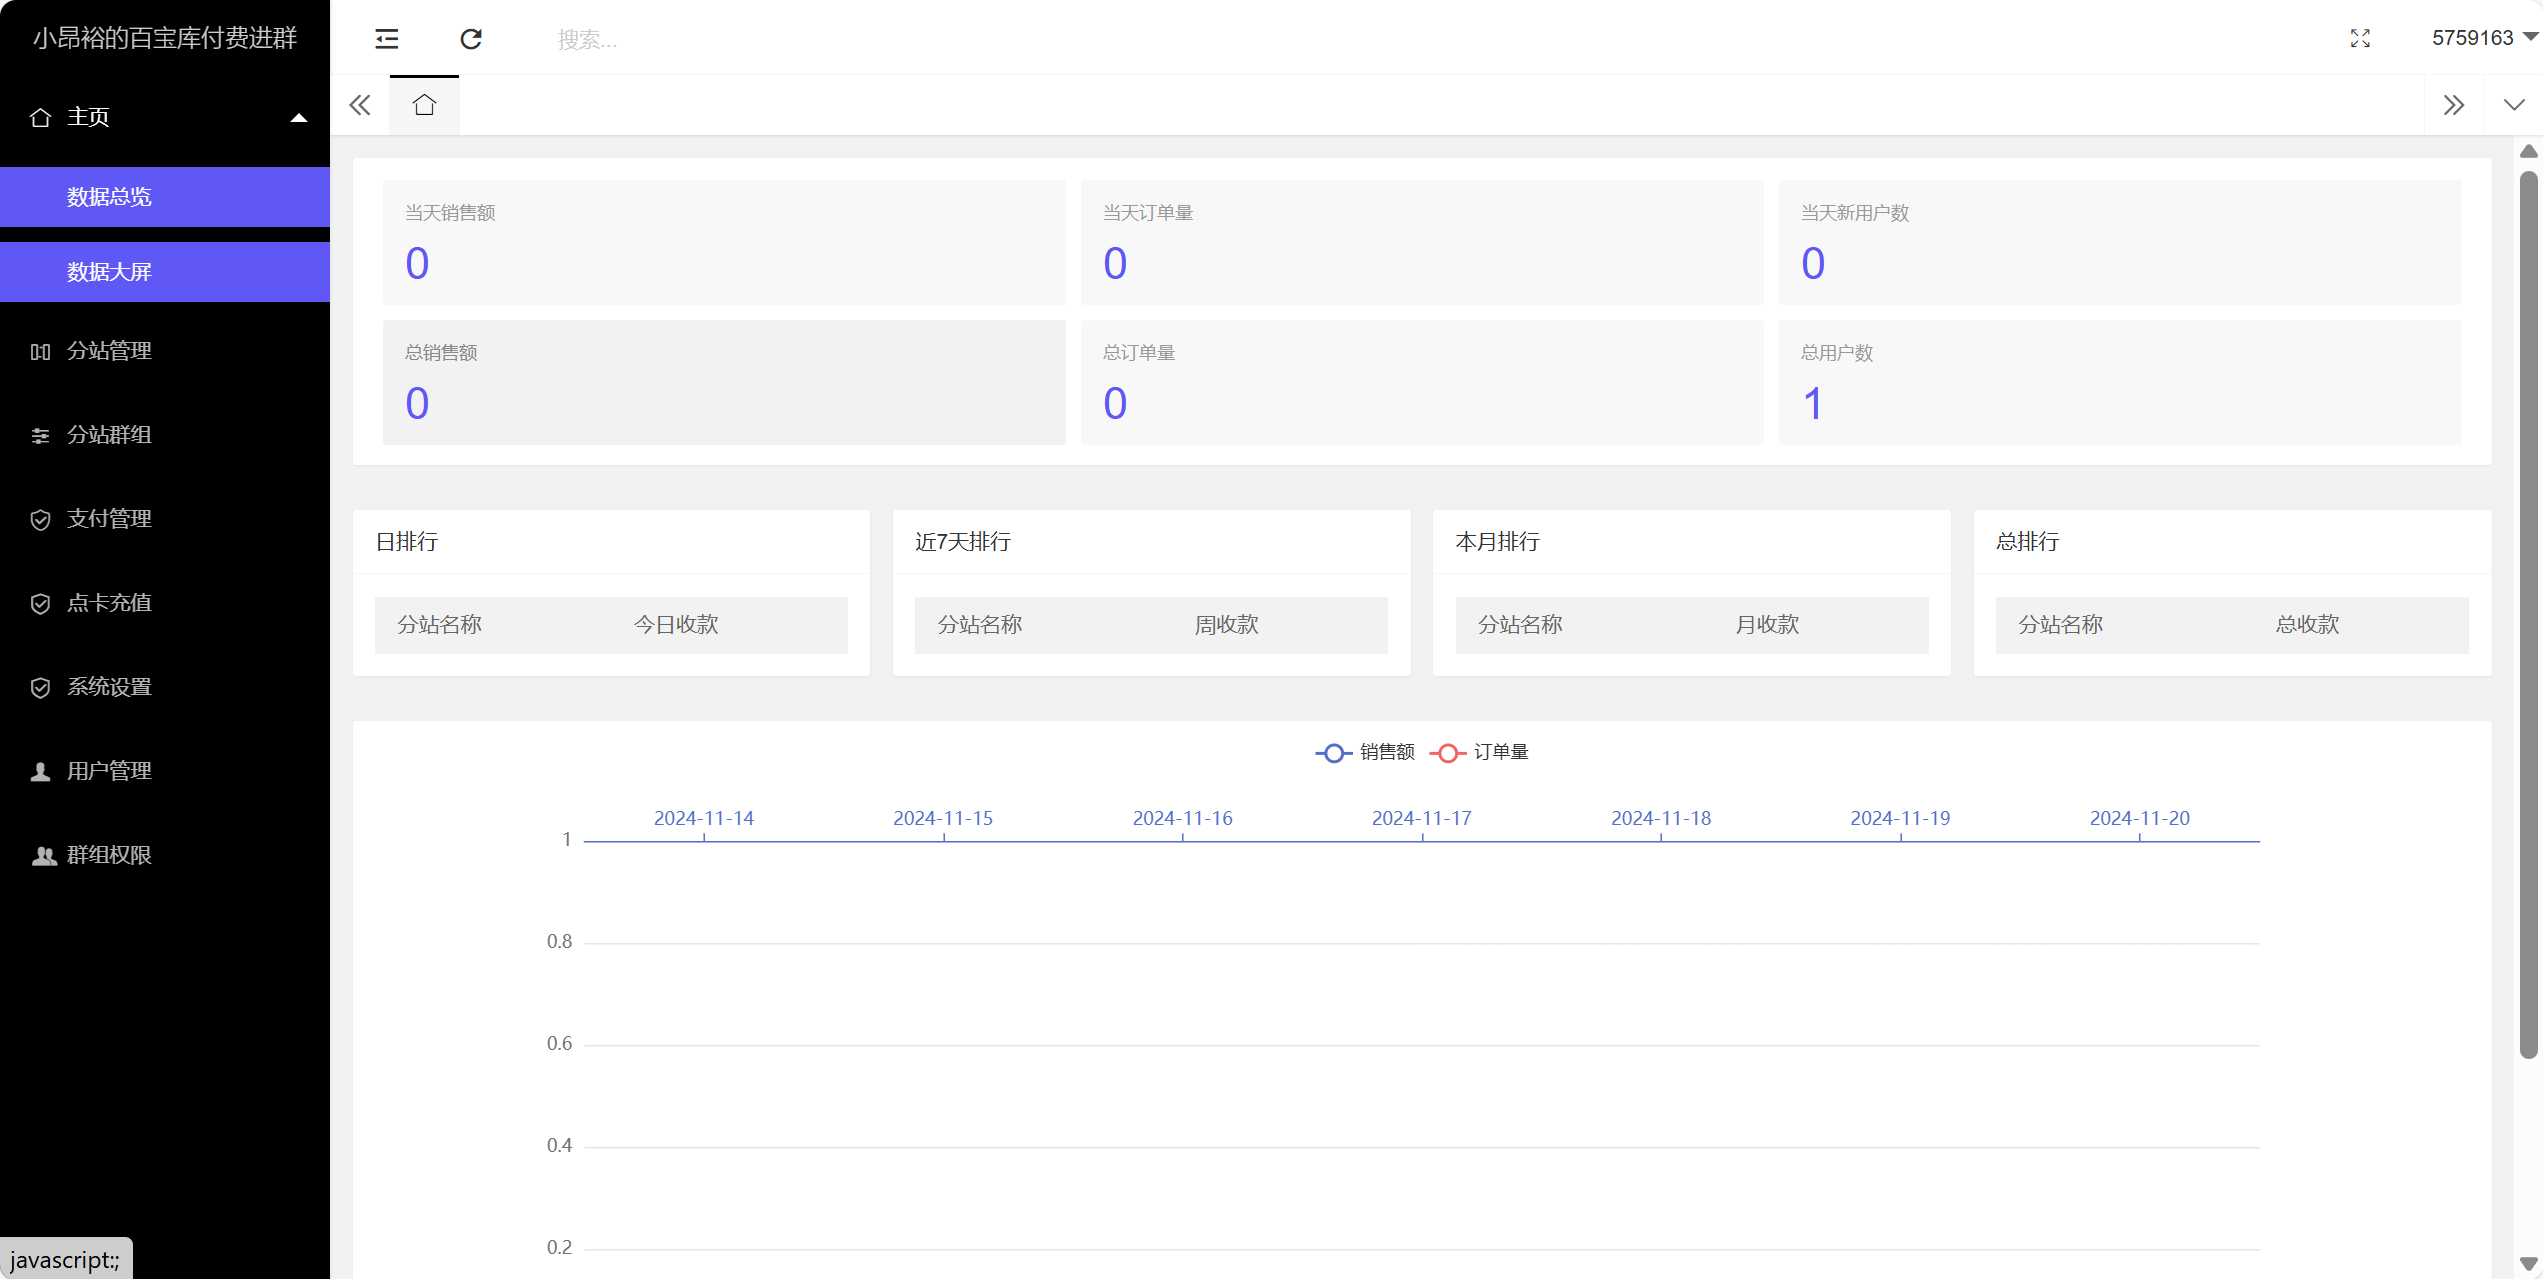Select the home tab icon

click(x=424, y=105)
